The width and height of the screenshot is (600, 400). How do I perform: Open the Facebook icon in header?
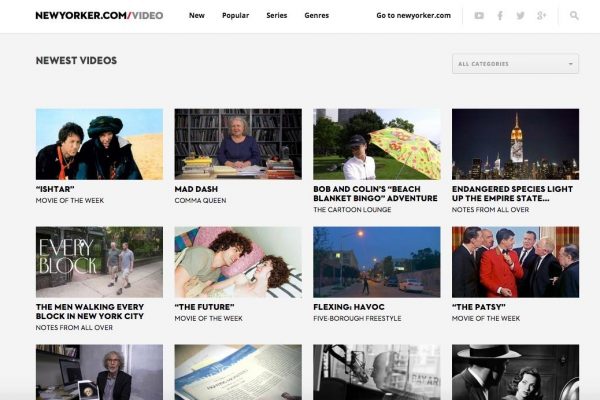[x=500, y=16]
